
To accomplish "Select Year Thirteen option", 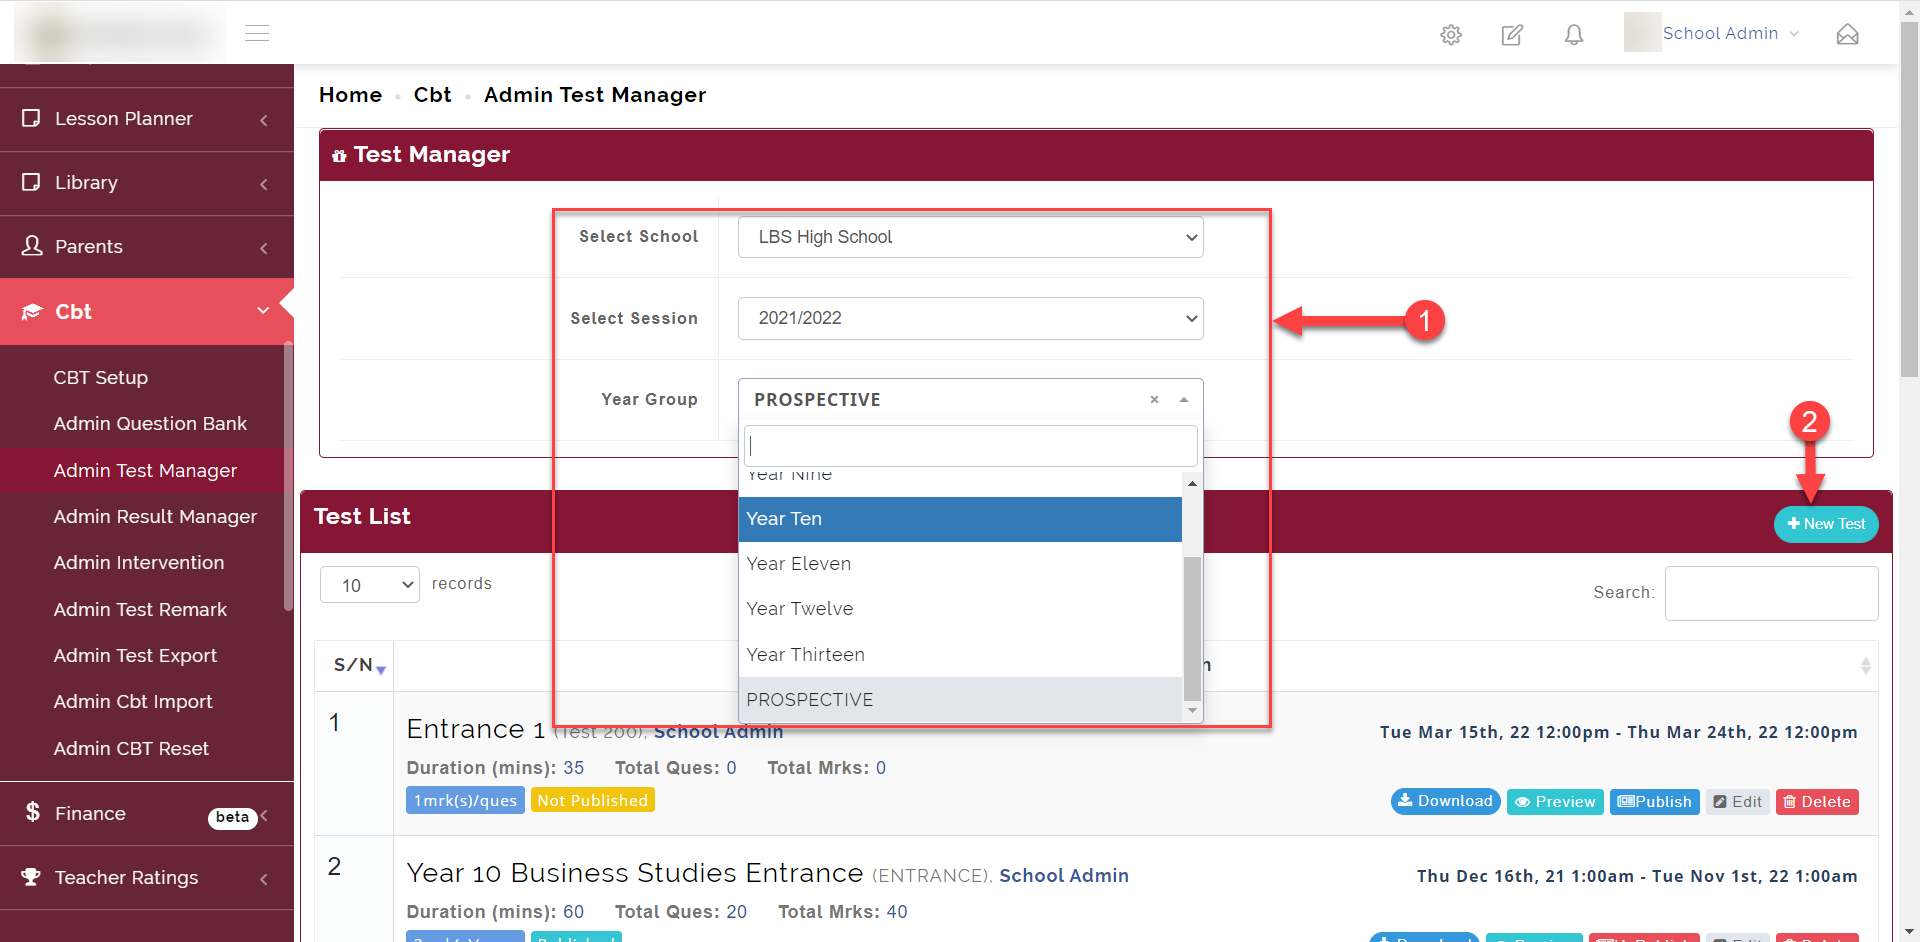I will click(x=960, y=655).
